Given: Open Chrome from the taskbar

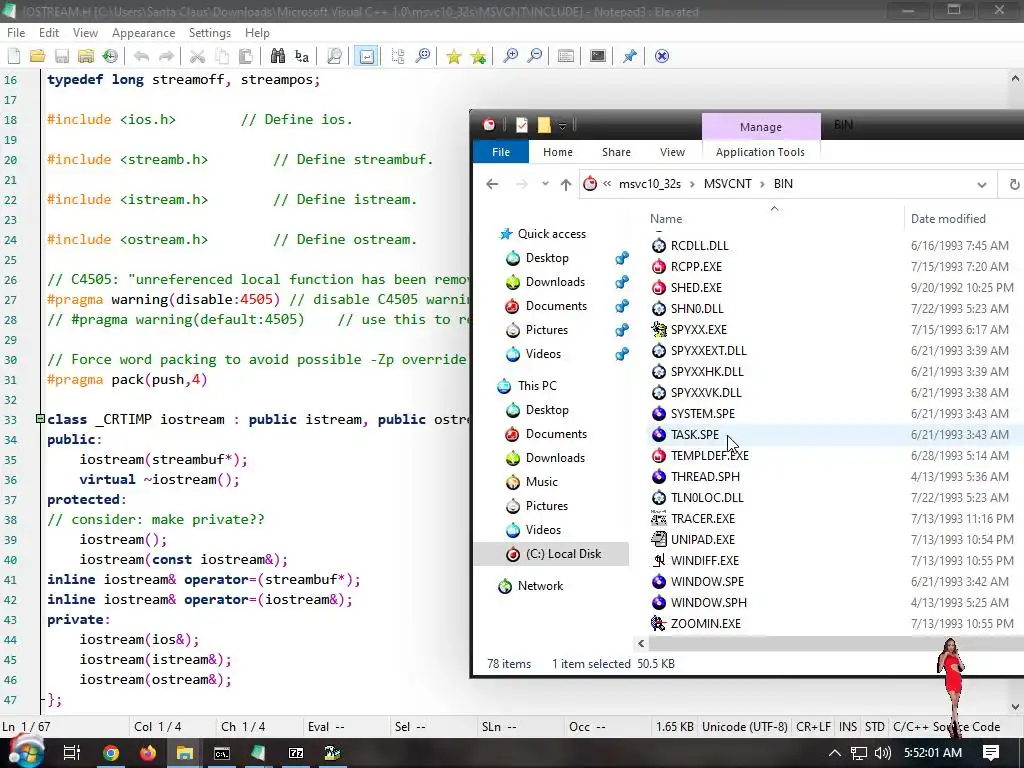Looking at the screenshot, I should tap(111, 753).
